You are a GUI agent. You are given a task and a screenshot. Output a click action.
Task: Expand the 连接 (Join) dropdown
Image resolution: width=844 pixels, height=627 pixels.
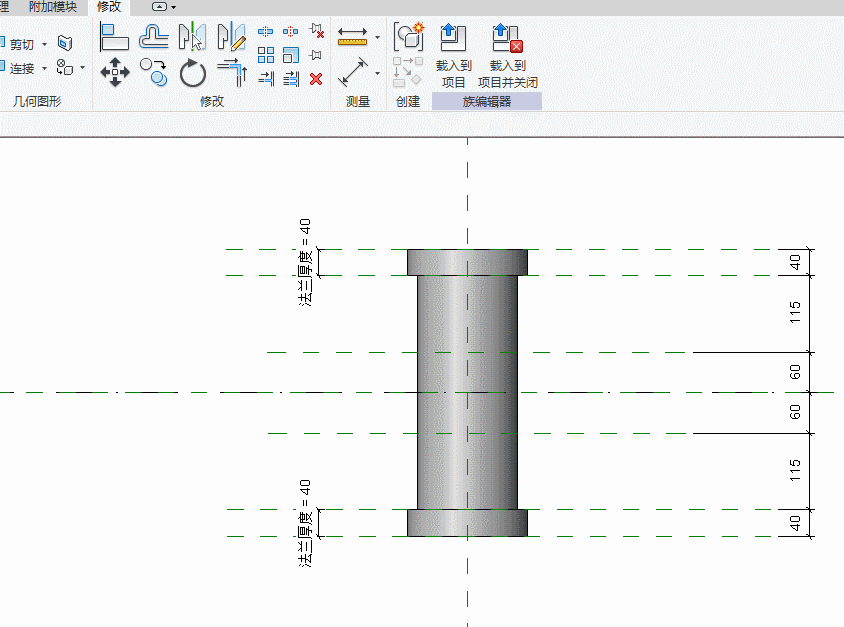44,69
